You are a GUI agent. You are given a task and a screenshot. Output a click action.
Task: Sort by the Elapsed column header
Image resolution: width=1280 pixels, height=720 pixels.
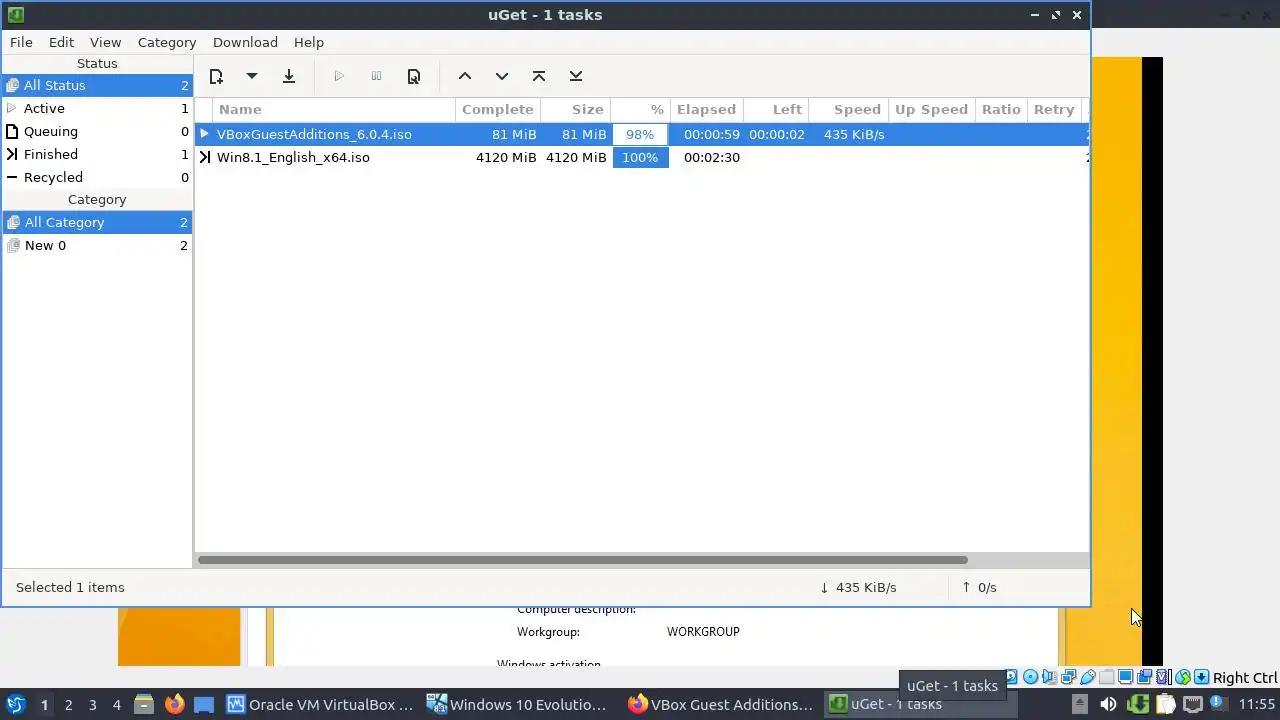[x=706, y=109]
